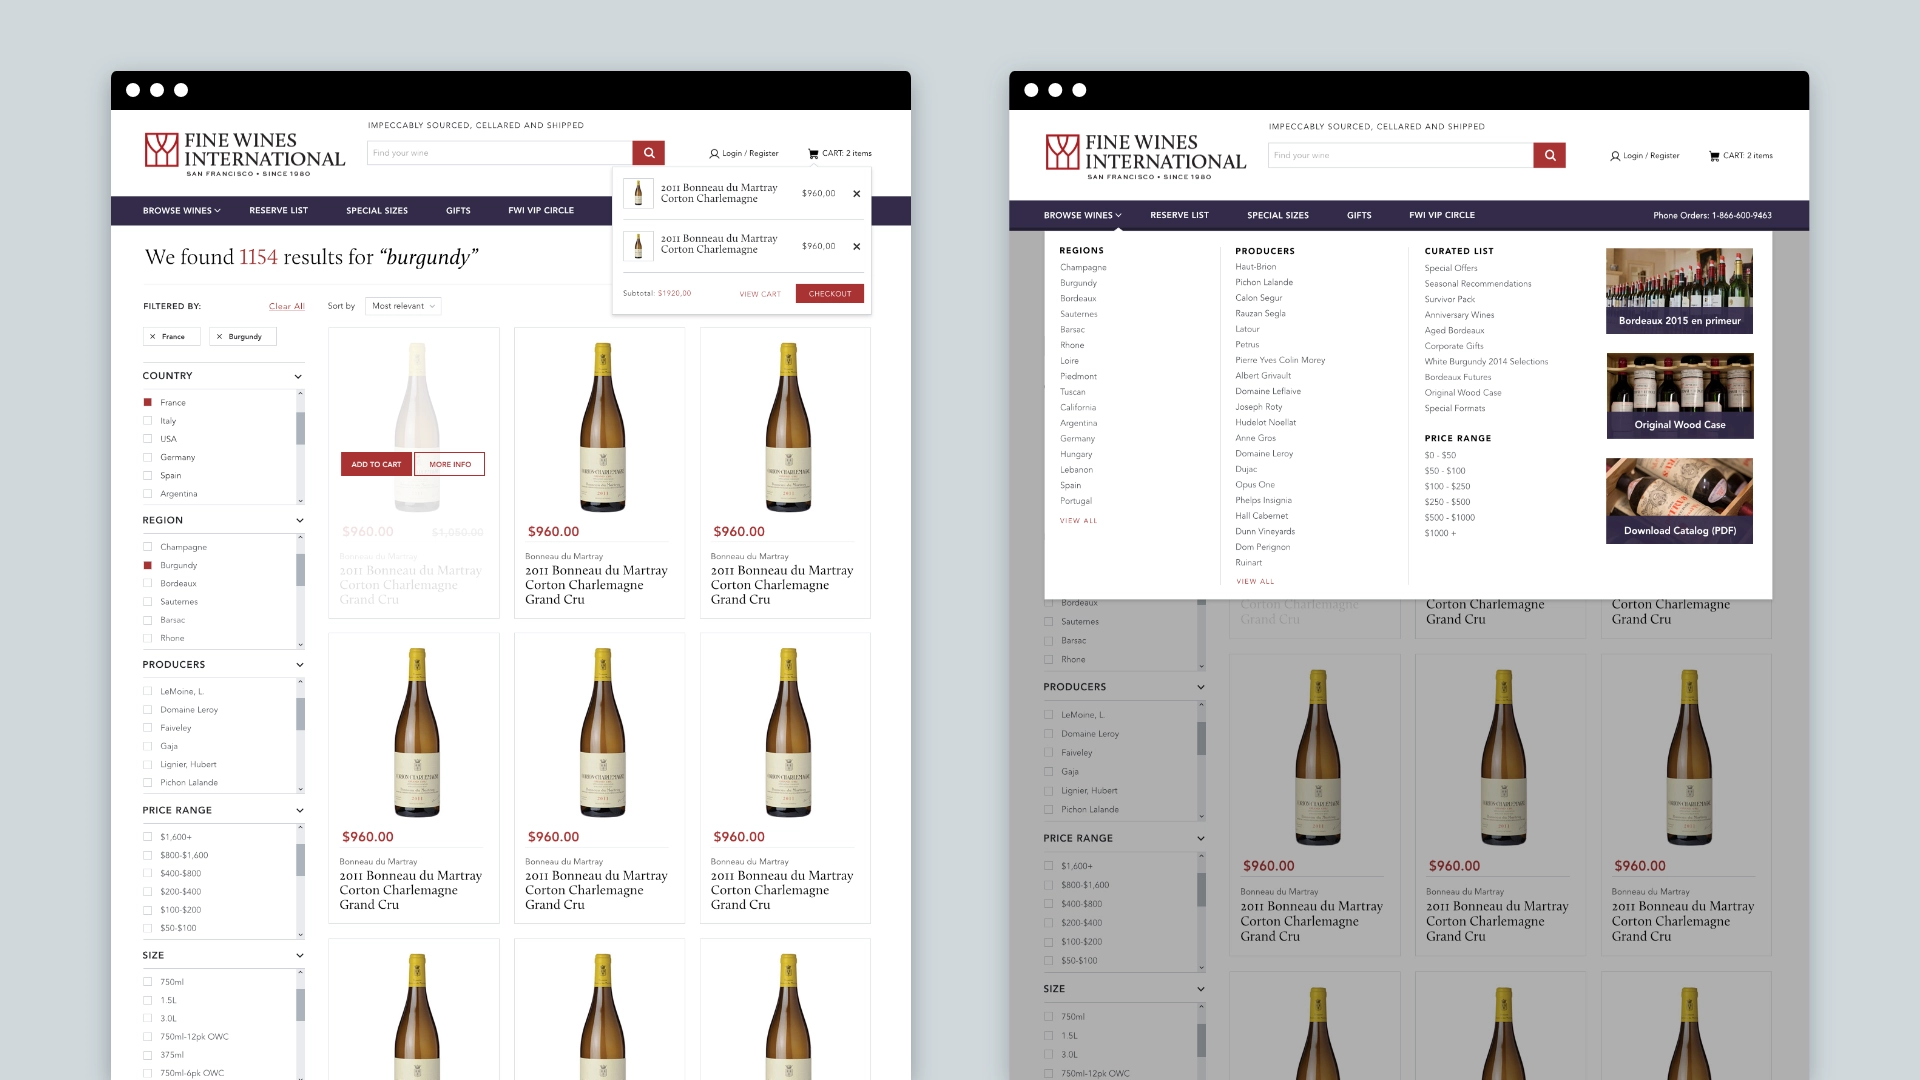
Task: Check the France country checkbox
Action: click(x=148, y=403)
